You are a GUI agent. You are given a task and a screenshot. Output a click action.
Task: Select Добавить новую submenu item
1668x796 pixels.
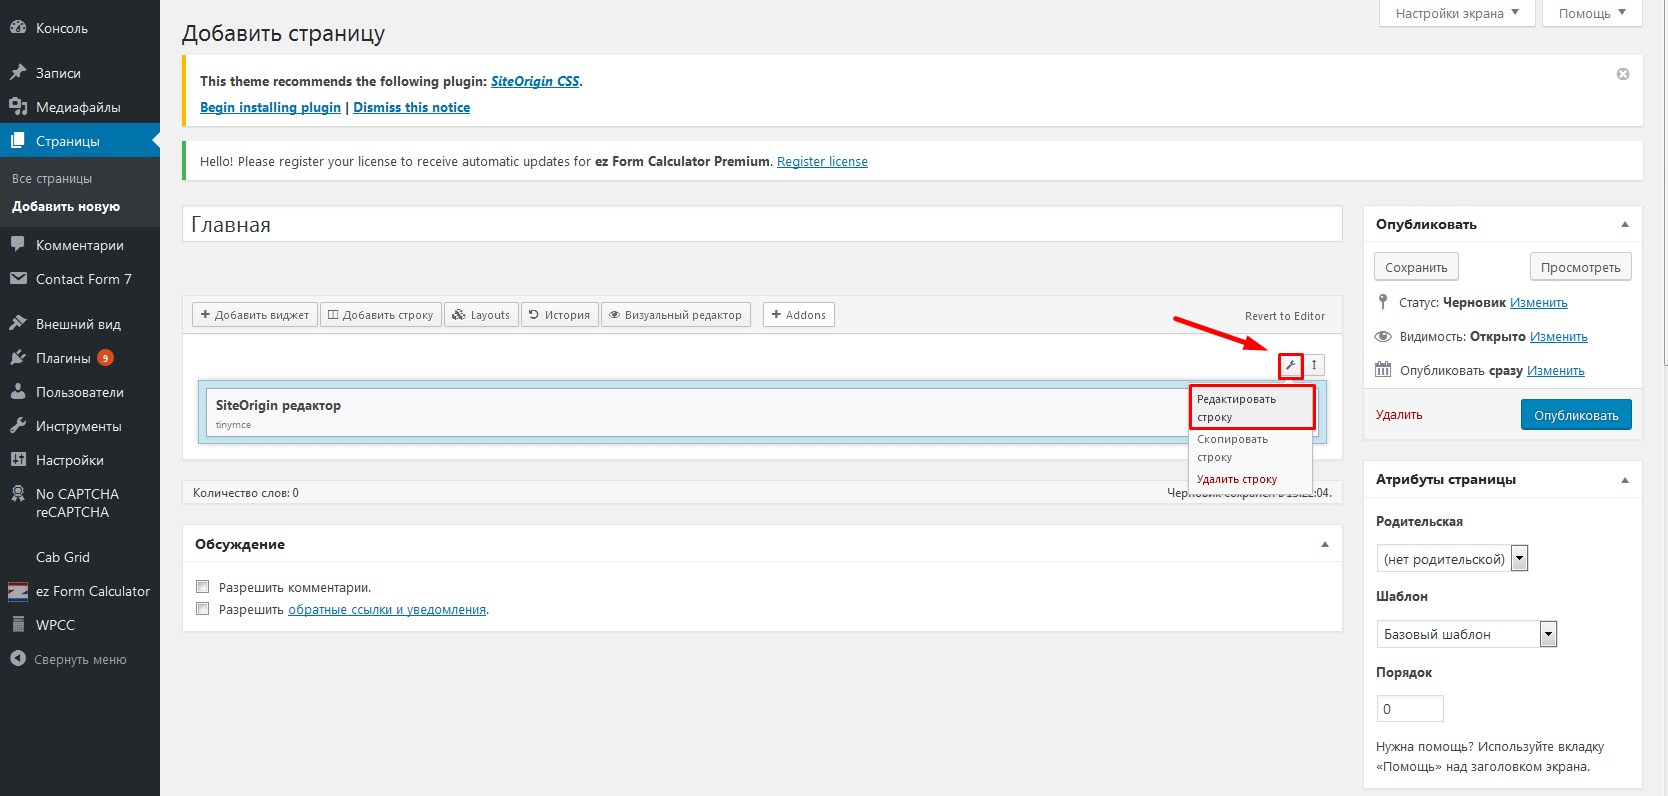(x=66, y=207)
